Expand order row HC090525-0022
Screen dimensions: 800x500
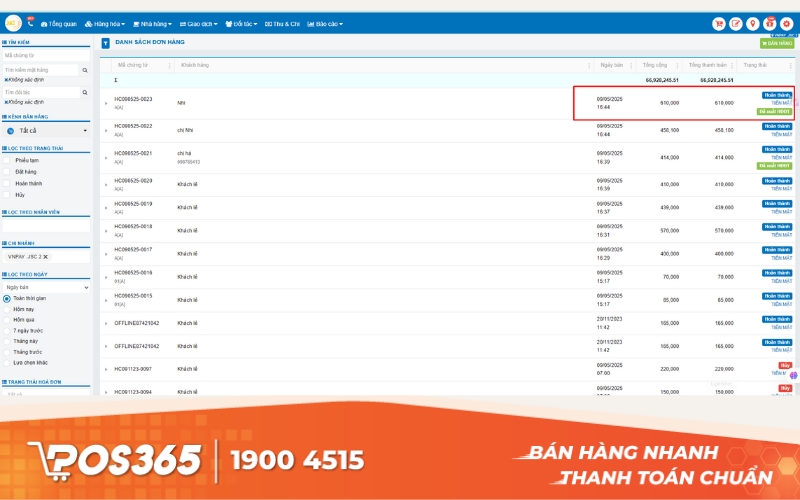click(x=106, y=131)
